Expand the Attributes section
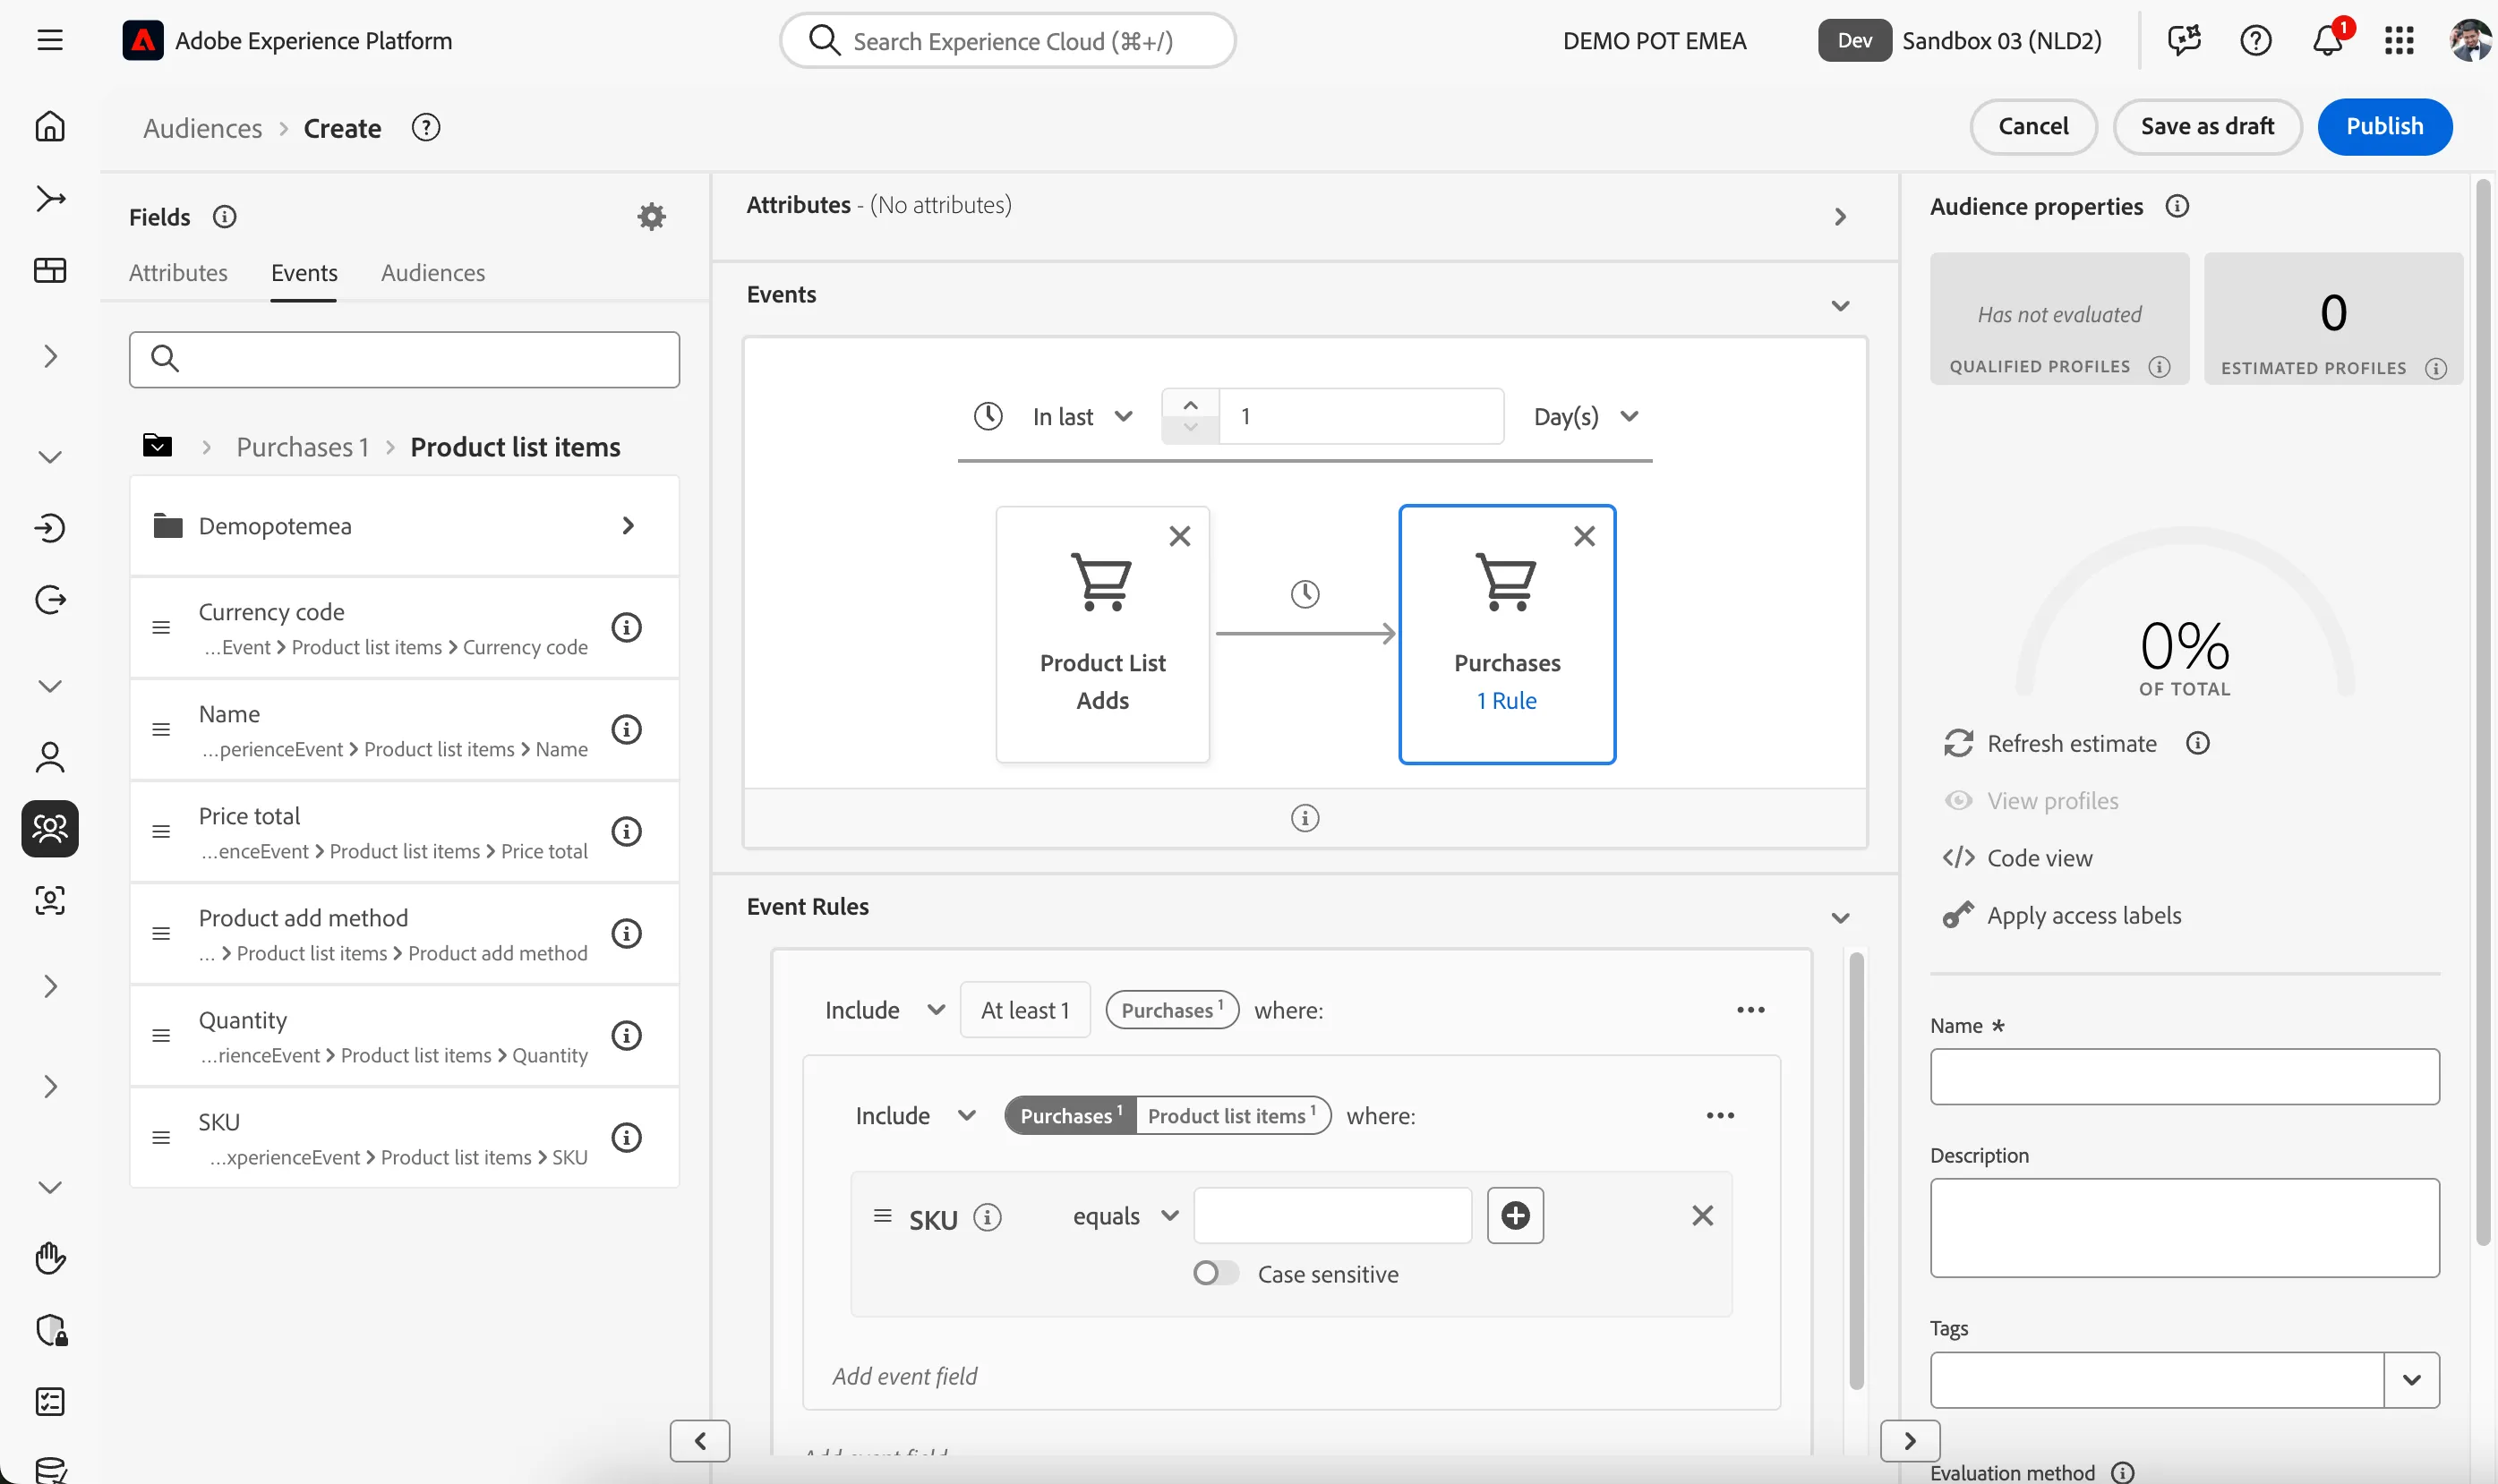Viewport: 2498px width, 1484px height. (x=1840, y=216)
